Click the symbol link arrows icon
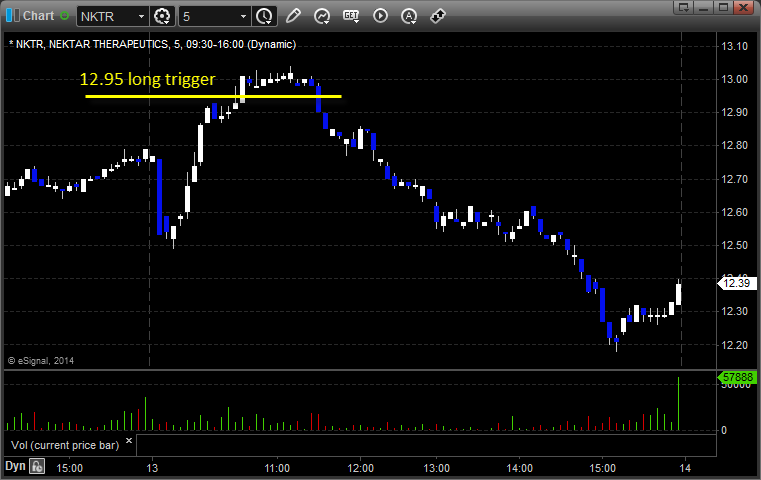Viewport: 761px width, 480px height. coord(438,16)
